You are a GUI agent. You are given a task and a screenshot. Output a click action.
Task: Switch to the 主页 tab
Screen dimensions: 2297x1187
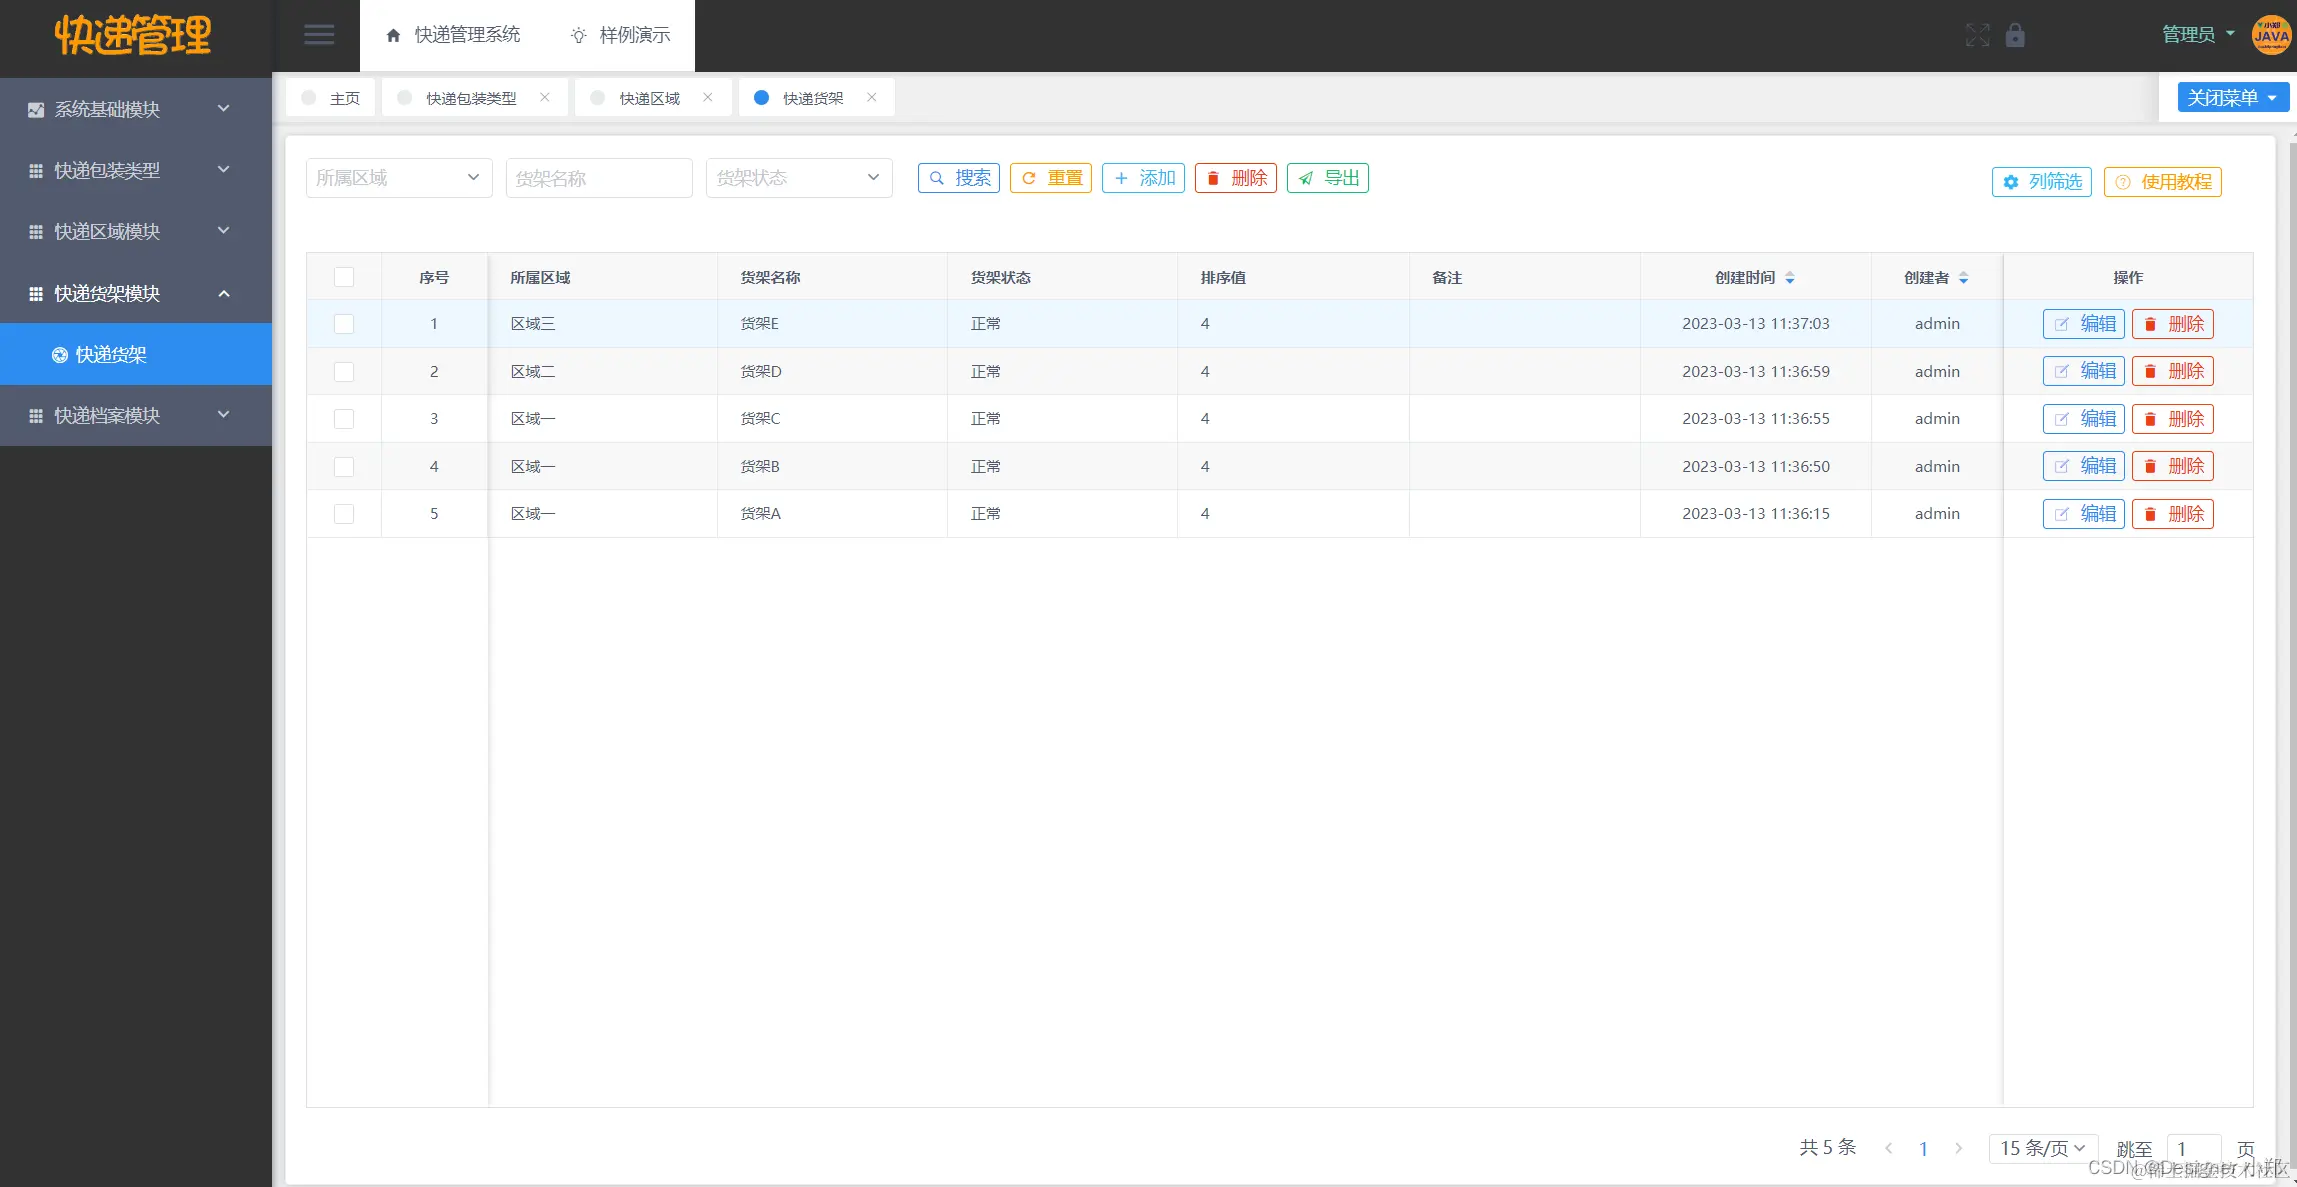tap(331, 98)
